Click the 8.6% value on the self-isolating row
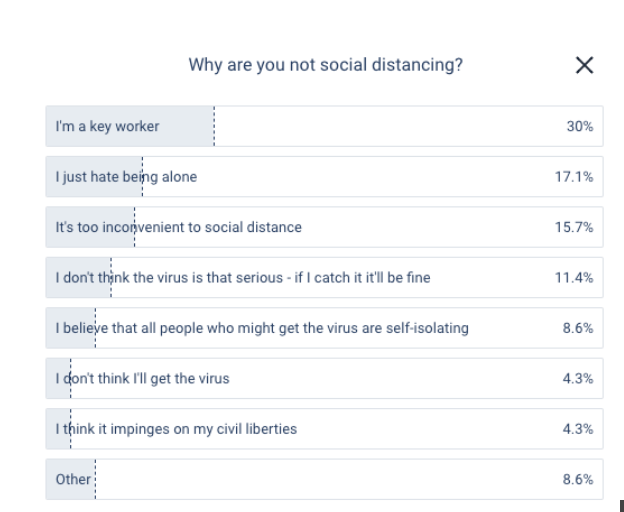The image size is (624, 512). [x=577, y=328]
